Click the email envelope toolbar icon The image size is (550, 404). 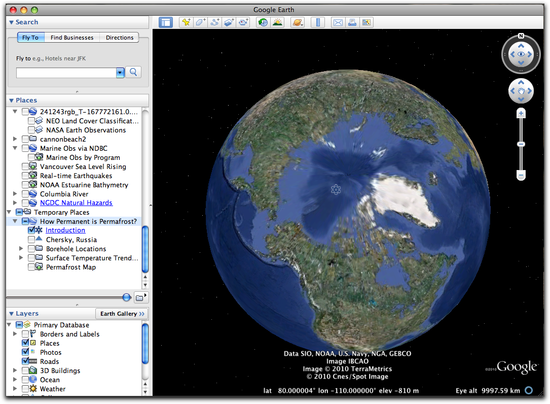click(338, 23)
